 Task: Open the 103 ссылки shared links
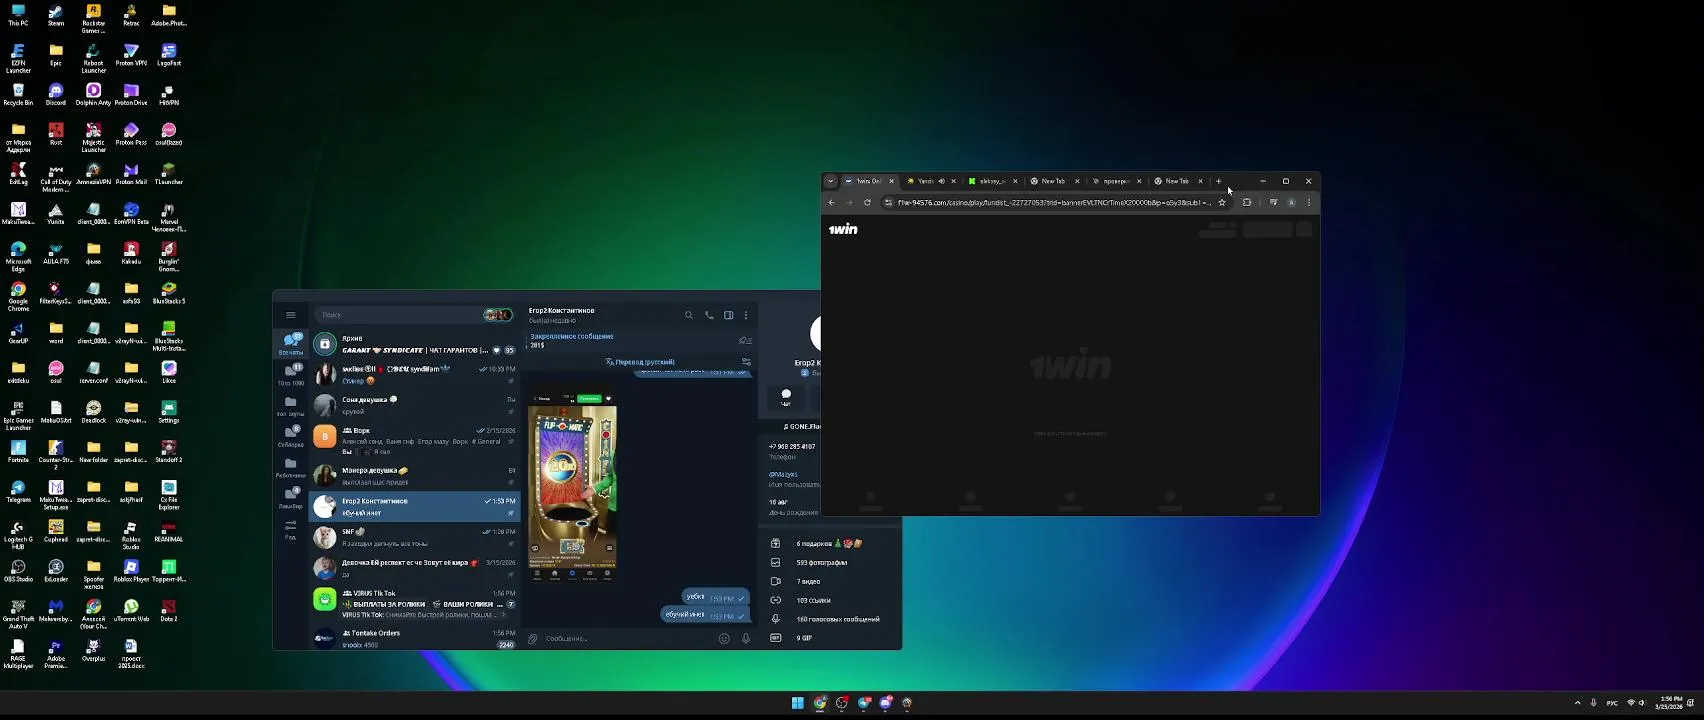(830, 600)
